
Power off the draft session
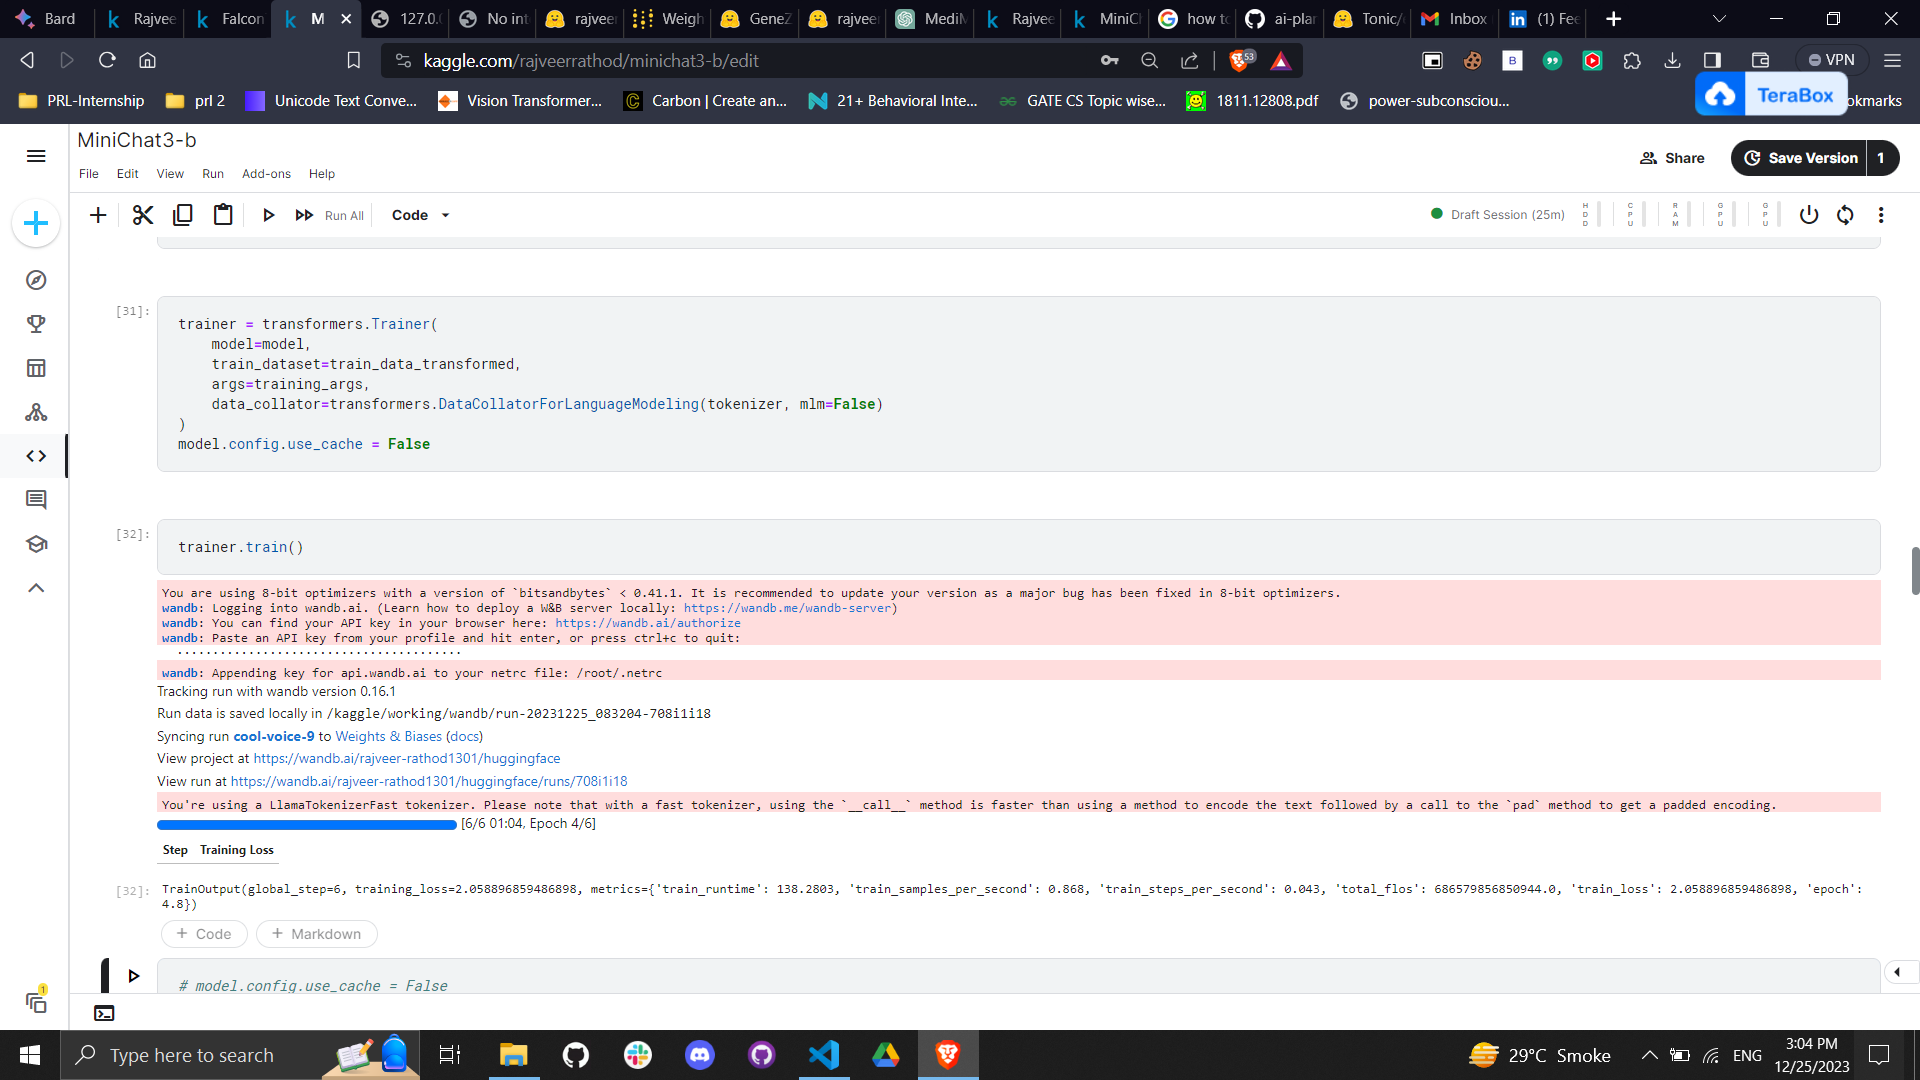[1809, 215]
